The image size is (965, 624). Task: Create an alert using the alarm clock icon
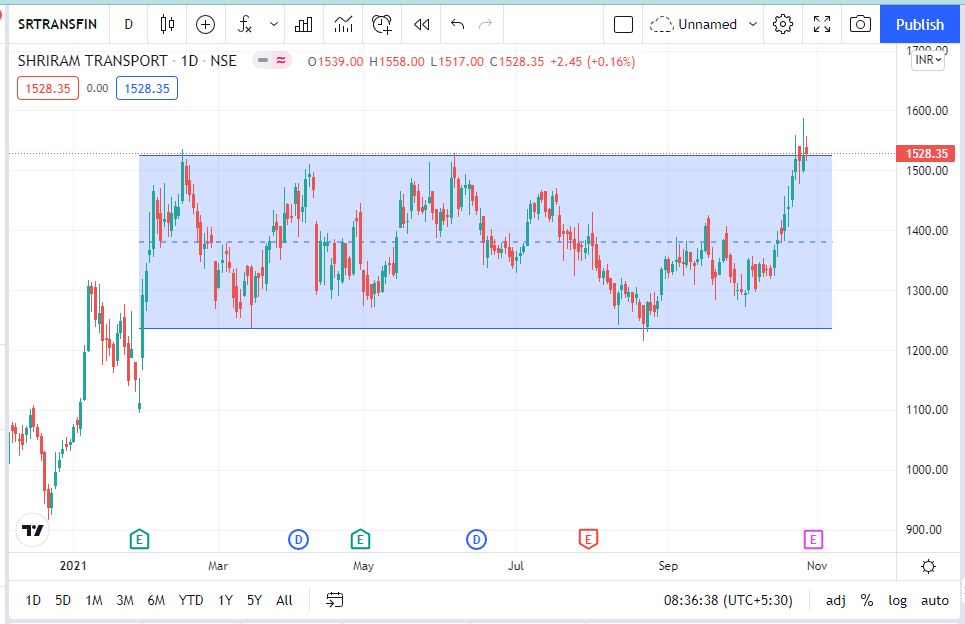(x=382, y=24)
